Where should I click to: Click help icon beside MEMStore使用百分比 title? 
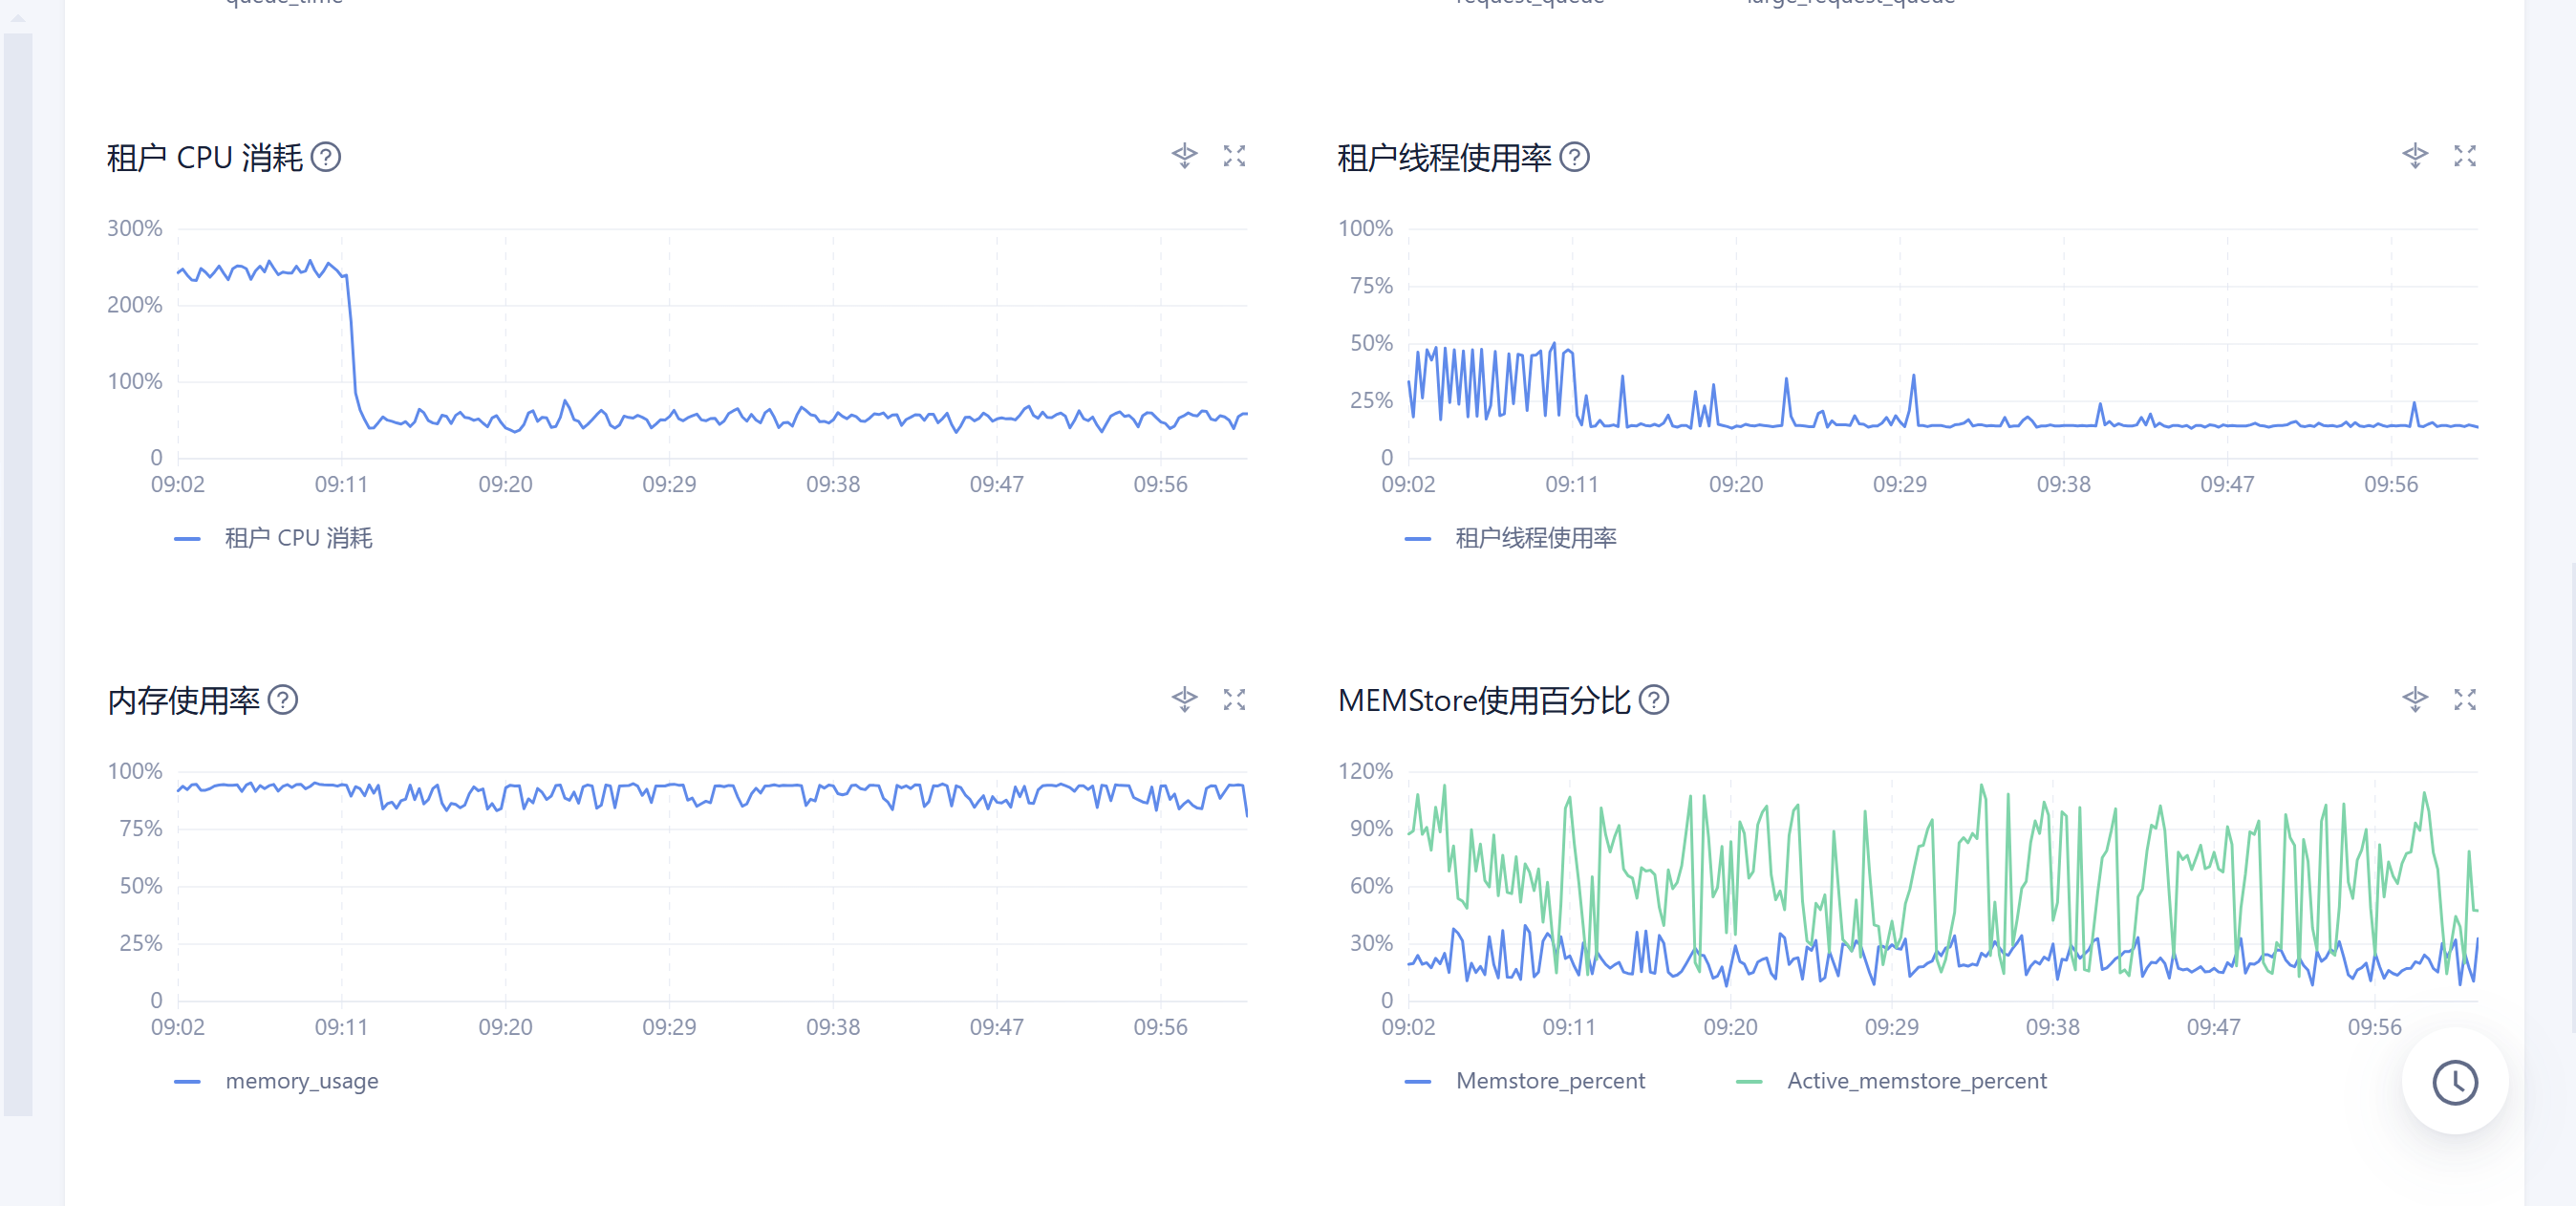click(x=1654, y=700)
